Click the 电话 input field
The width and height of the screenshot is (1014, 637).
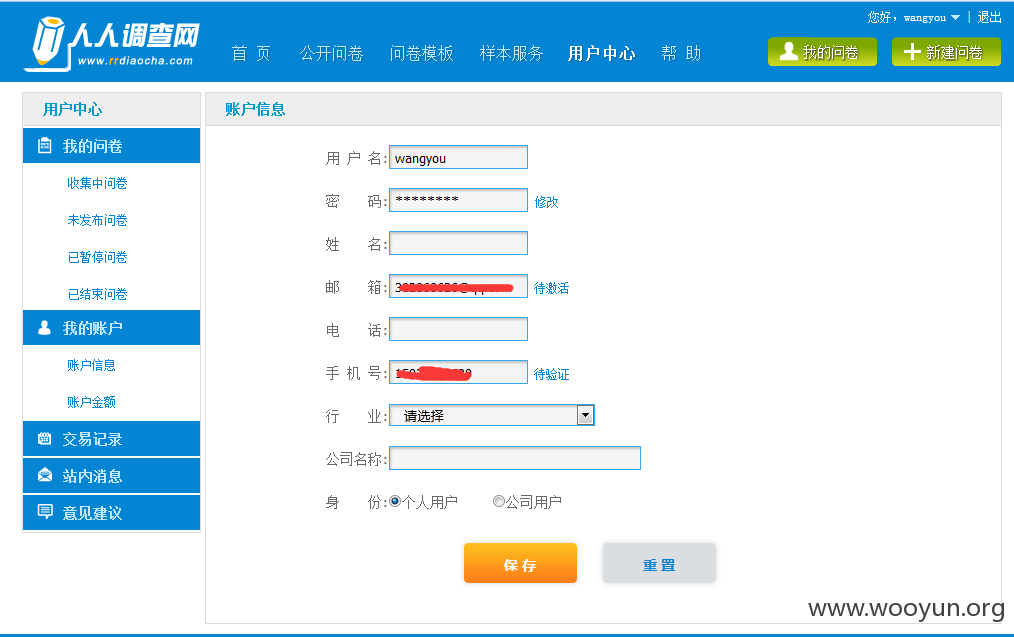point(458,329)
